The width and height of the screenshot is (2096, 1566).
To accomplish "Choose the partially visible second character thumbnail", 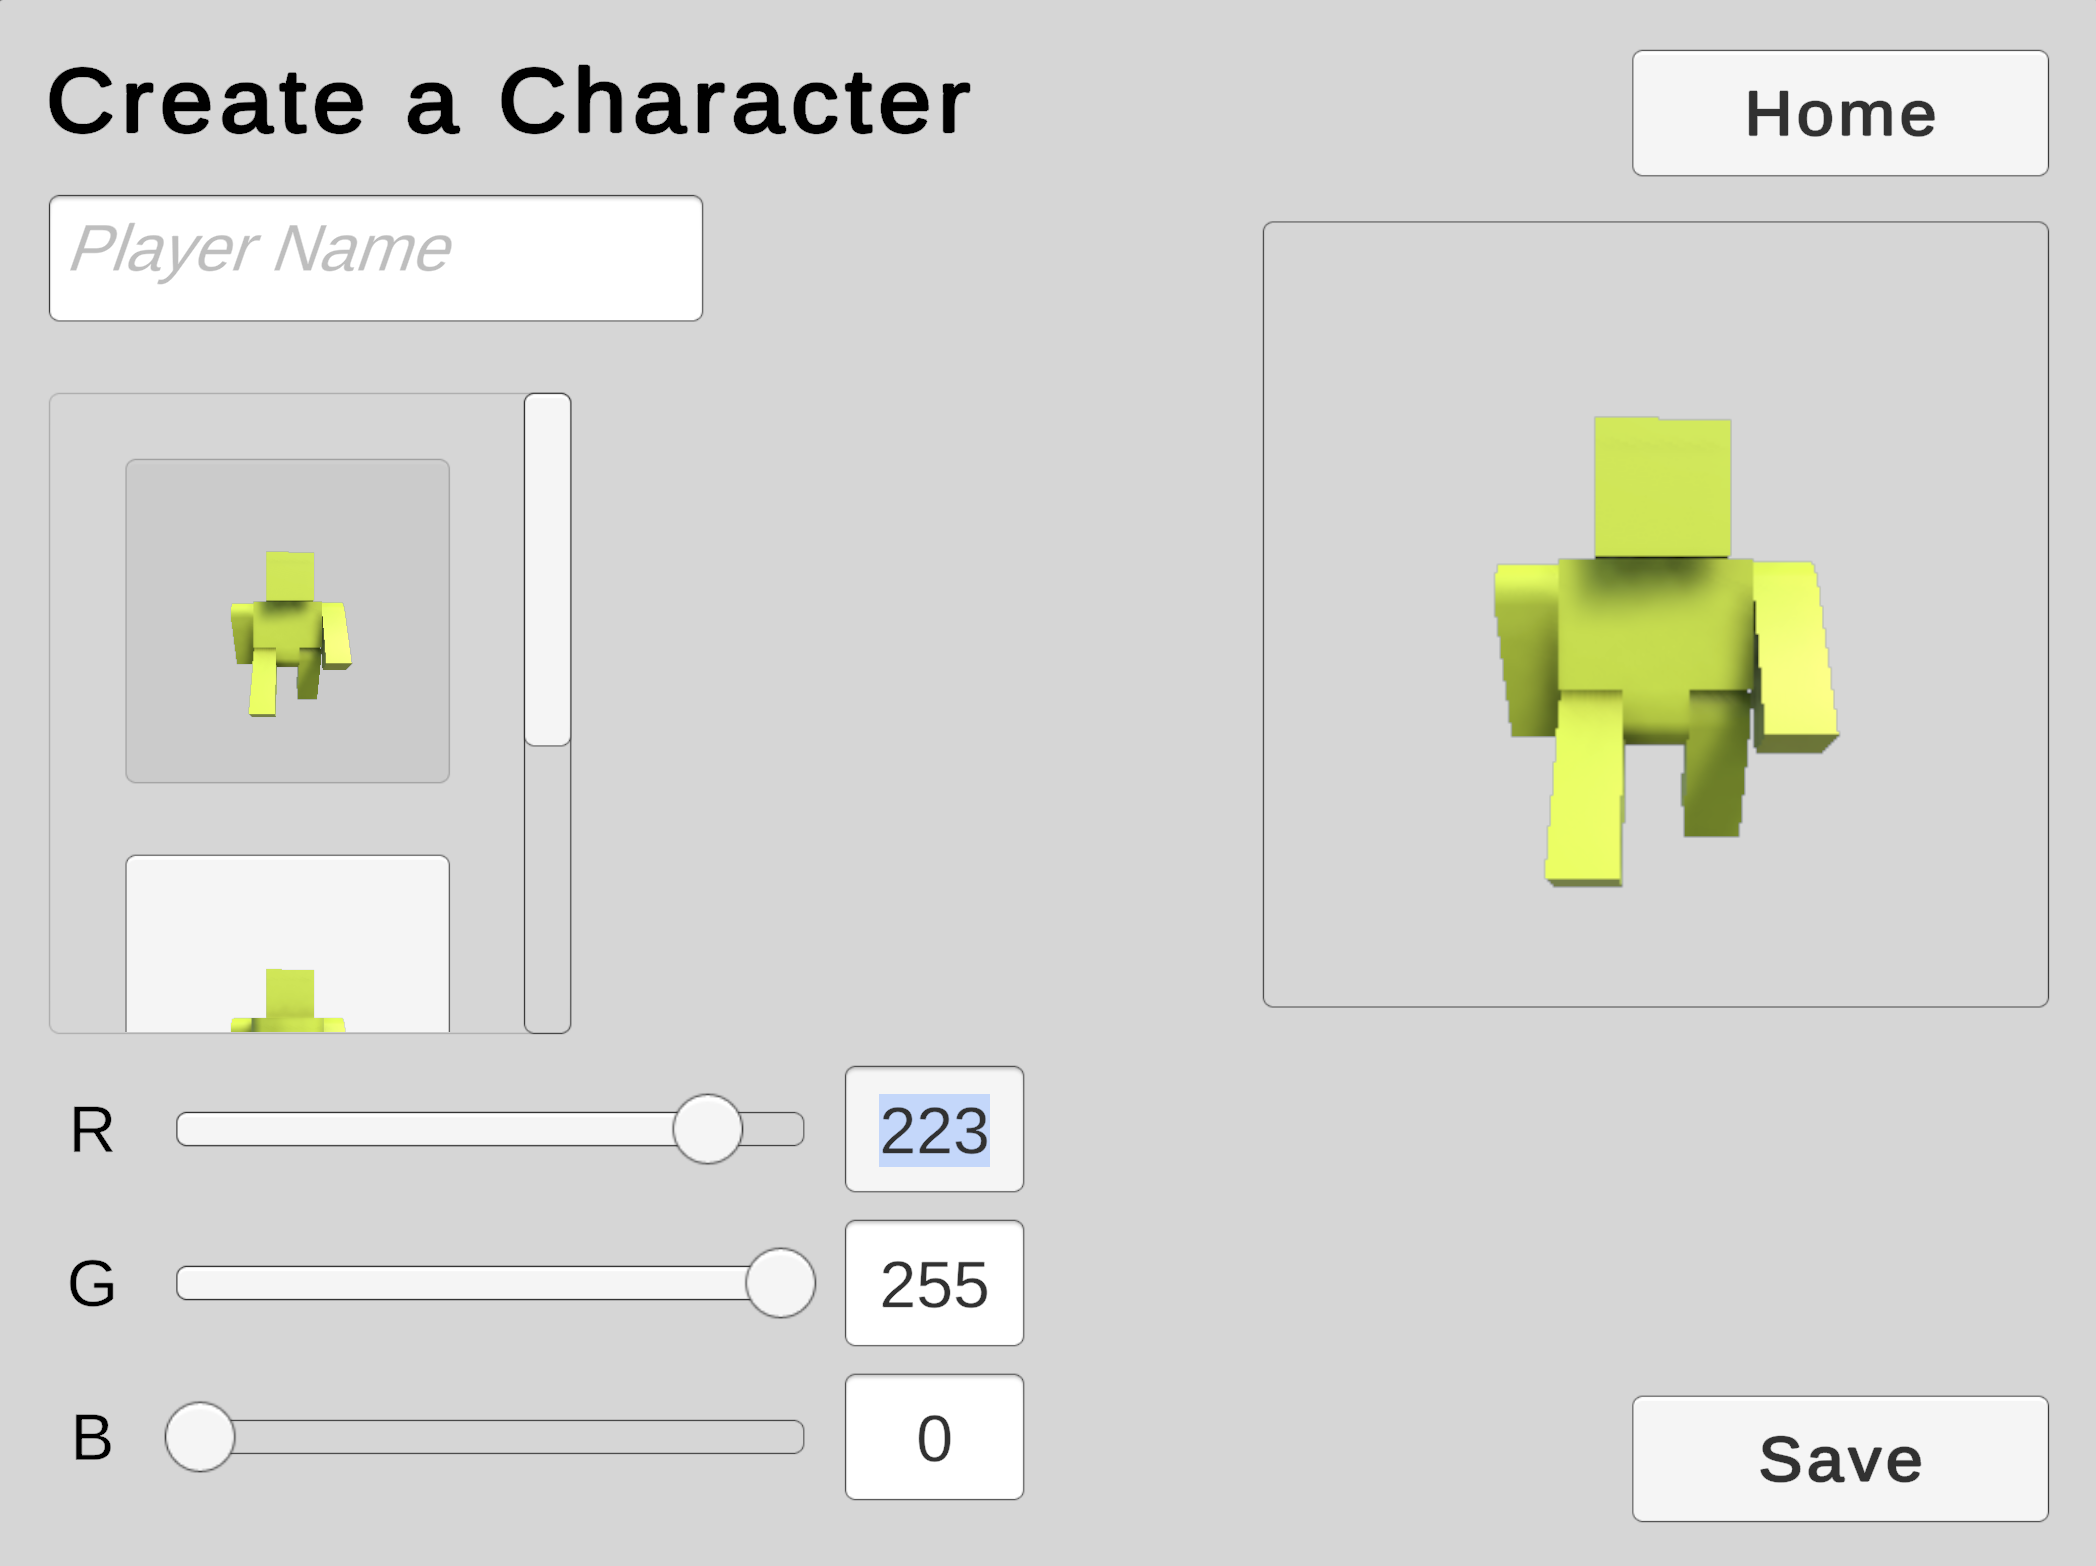I will click(287, 945).
